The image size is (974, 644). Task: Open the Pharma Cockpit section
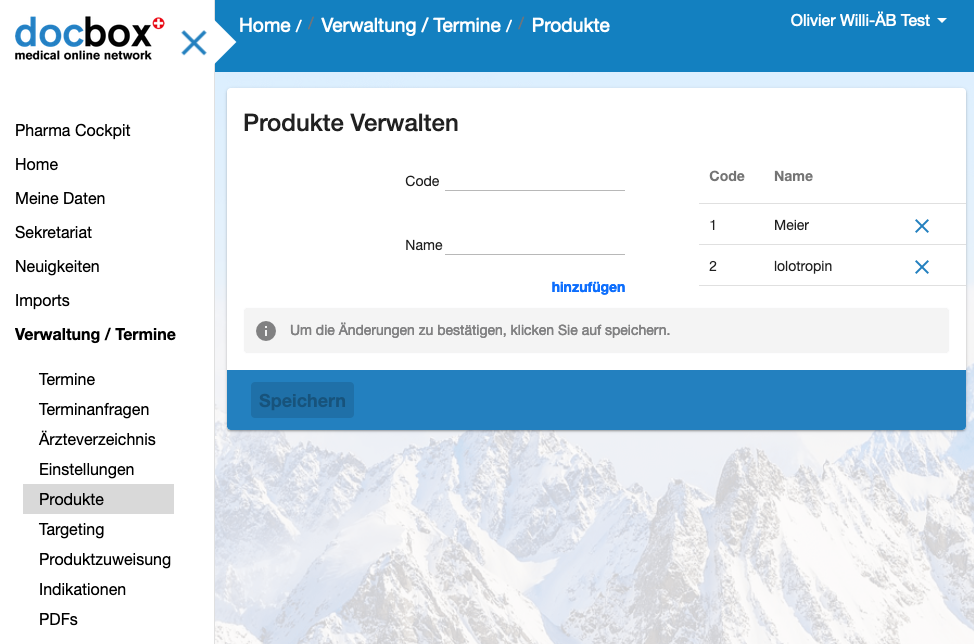coord(72,130)
